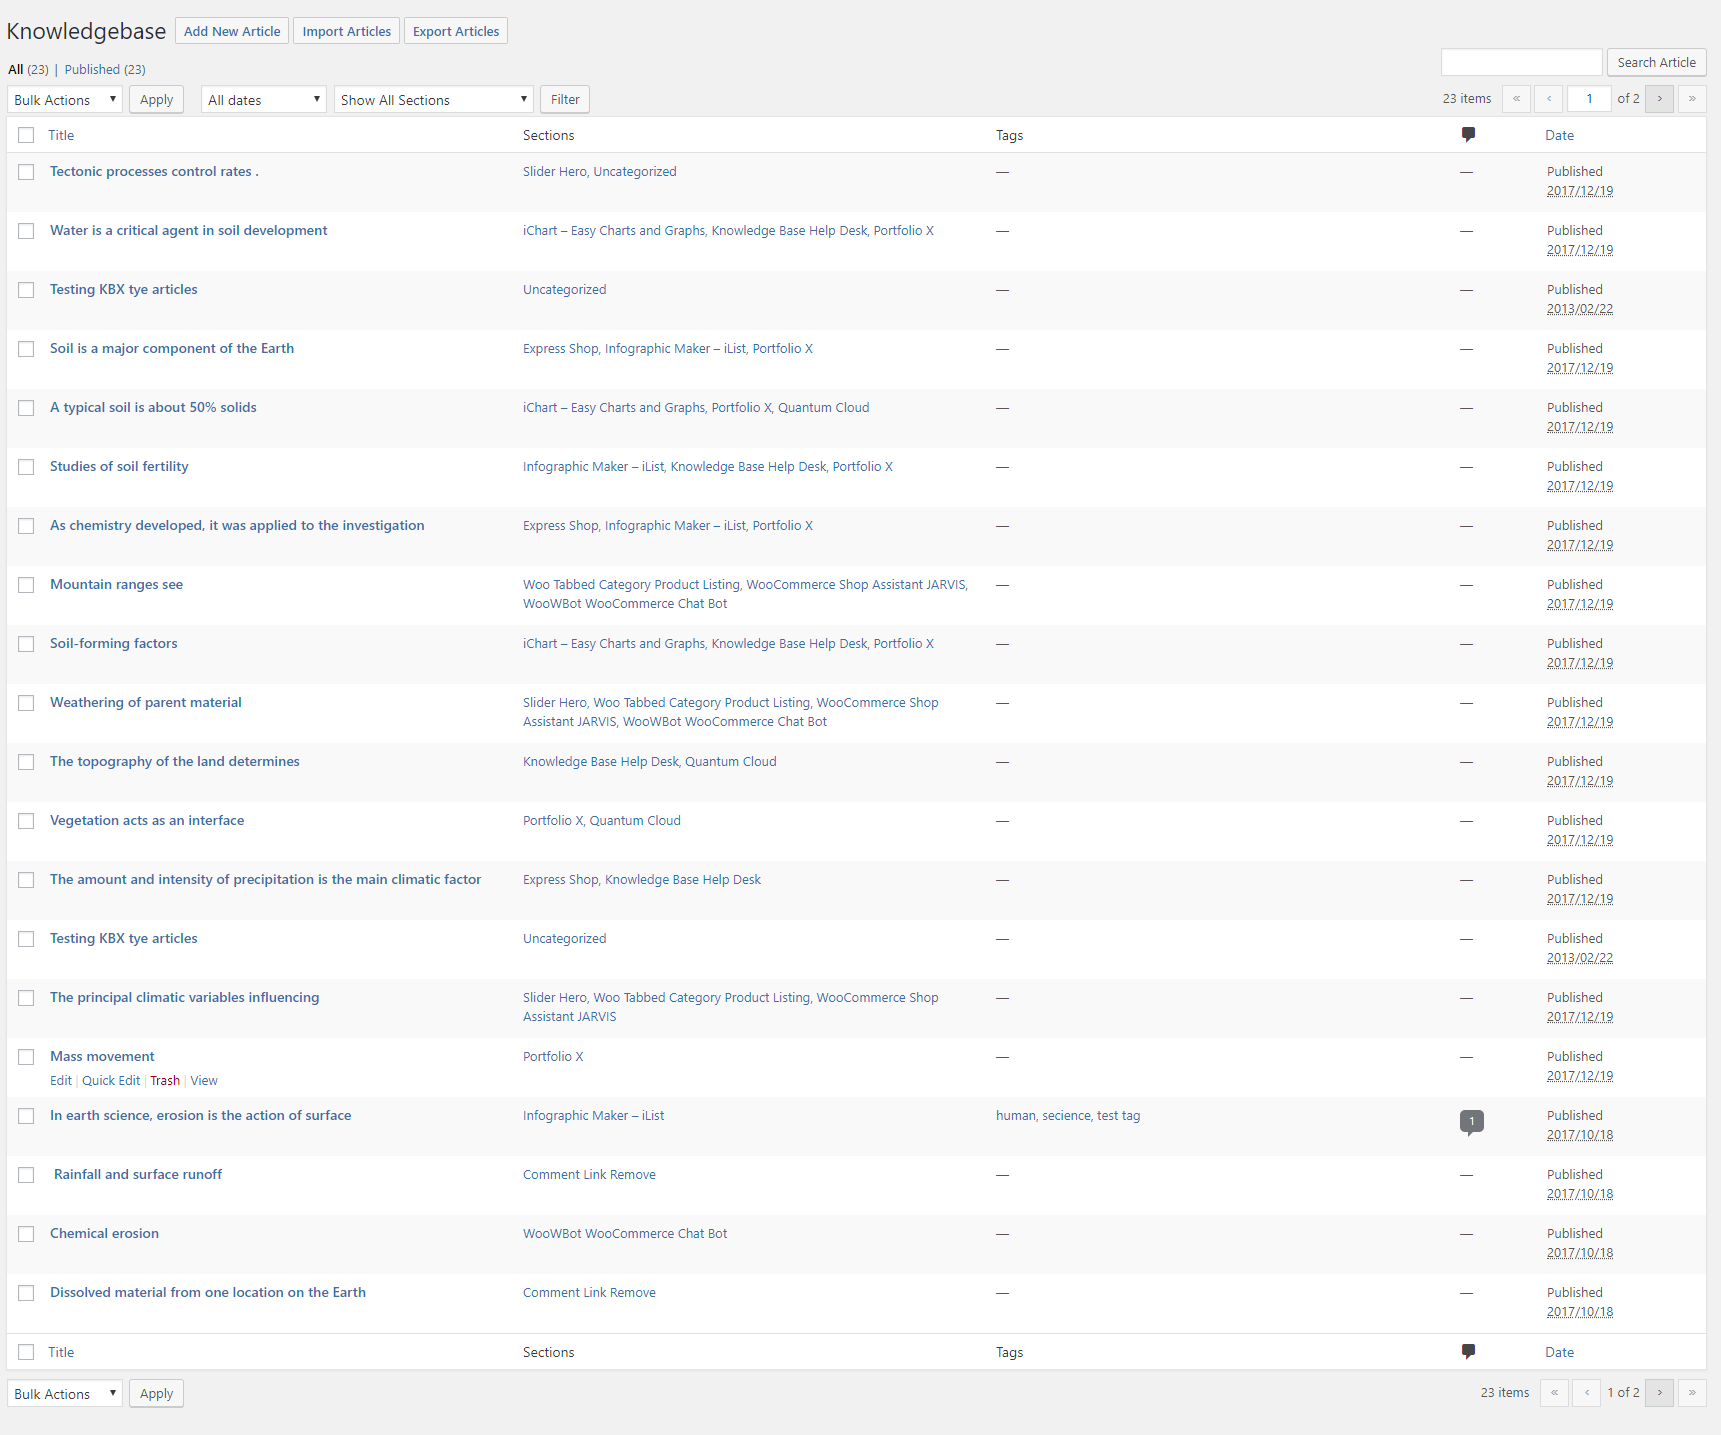This screenshot has width=1721, height=1435.
Task: Switch to the Published (23) view
Action: (105, 69)
